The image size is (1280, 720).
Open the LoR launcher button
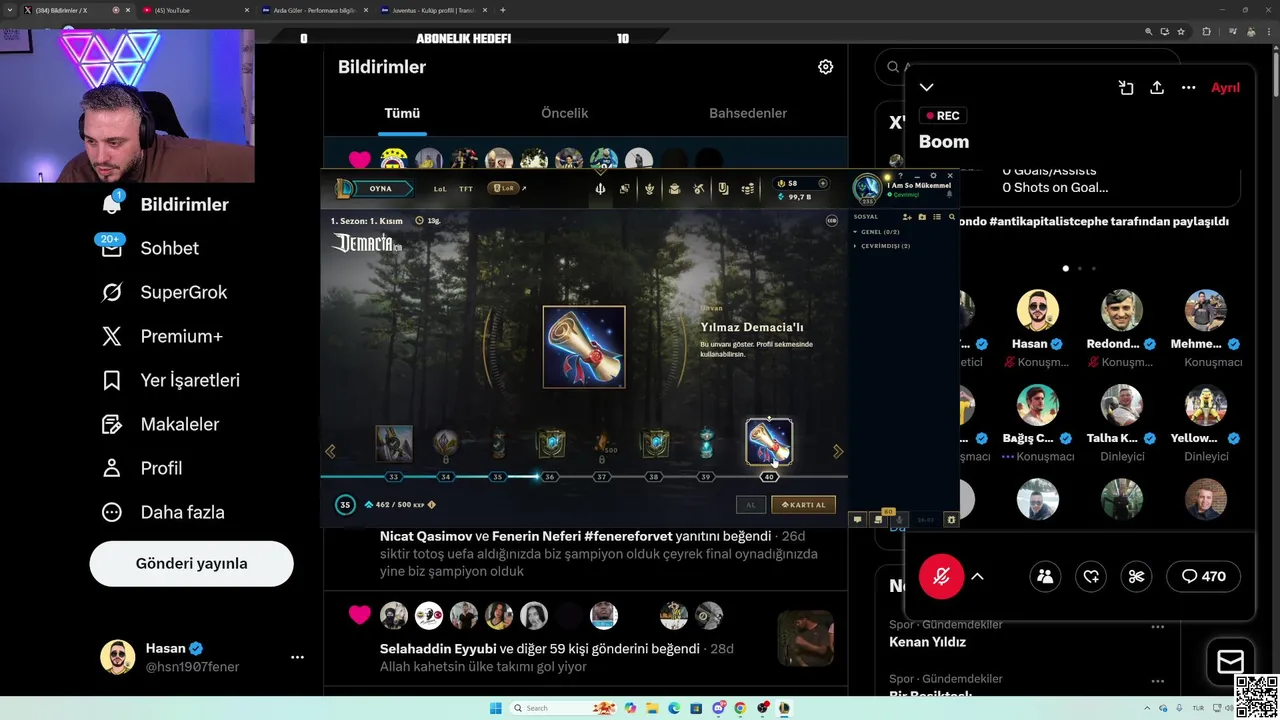[502, 188]
